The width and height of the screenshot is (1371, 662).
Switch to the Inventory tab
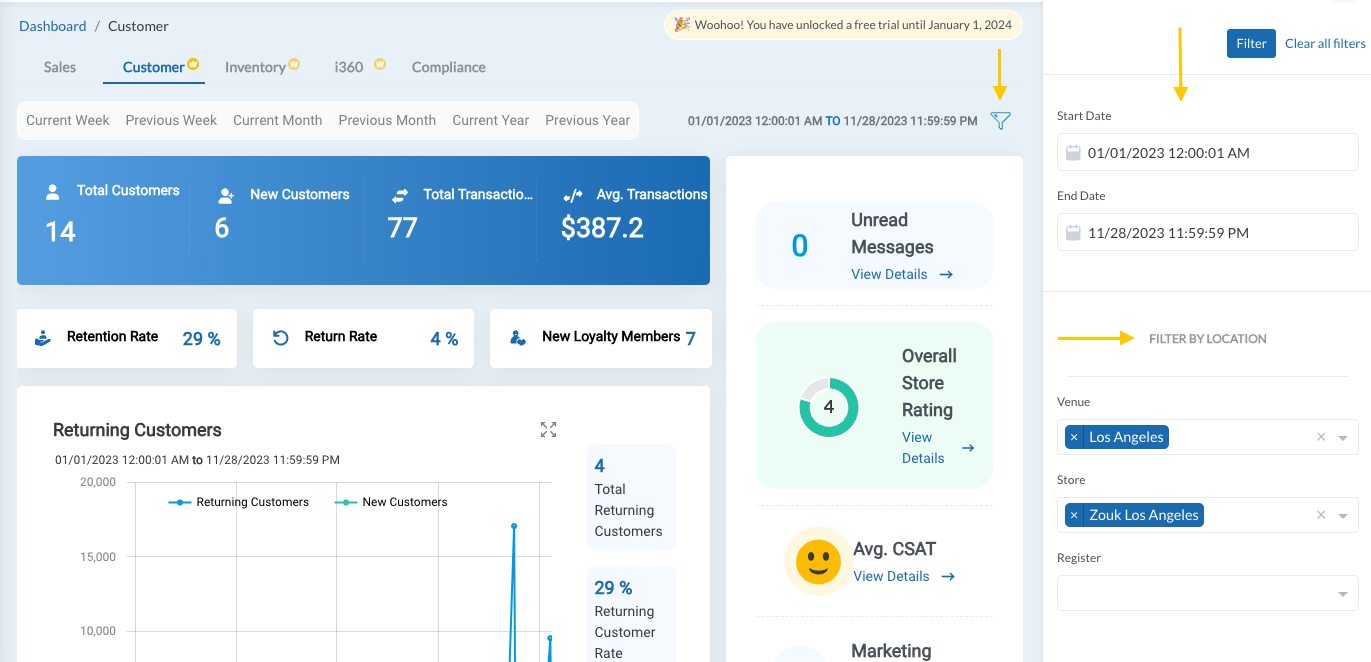tap(255, 67)
